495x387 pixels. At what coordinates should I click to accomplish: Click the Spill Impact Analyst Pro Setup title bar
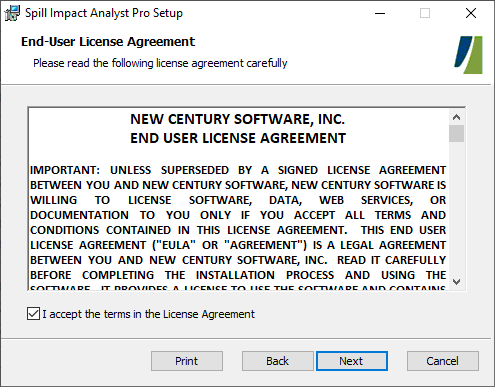tap(104, 13)
